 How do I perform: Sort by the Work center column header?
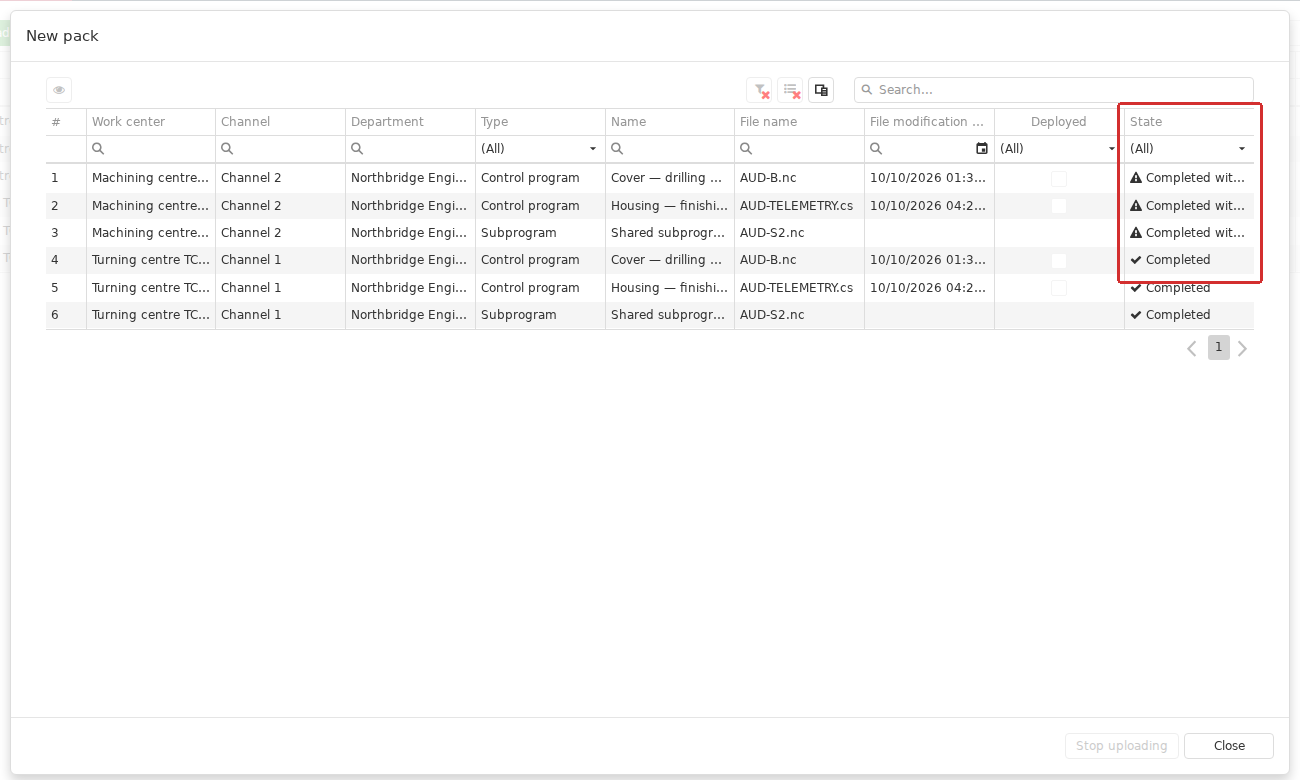tap(151, 122)
